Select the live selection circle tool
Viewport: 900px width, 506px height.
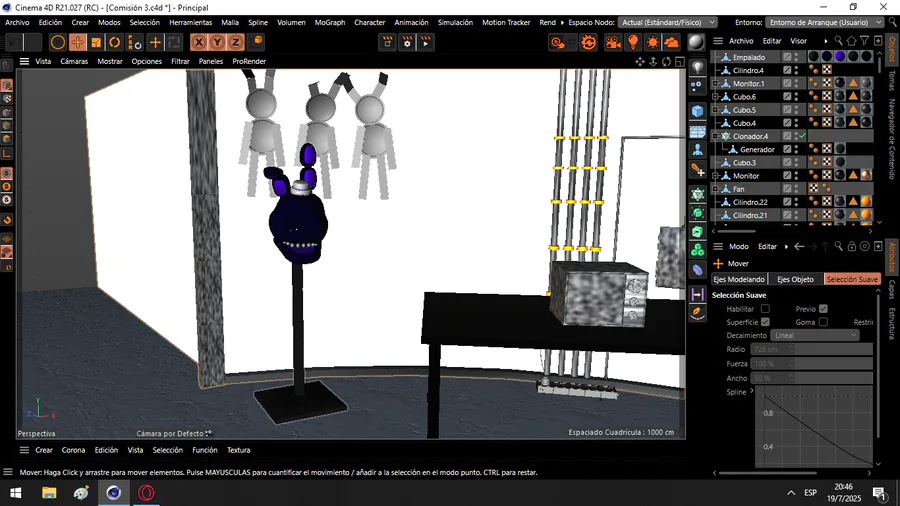coord(57,42)
